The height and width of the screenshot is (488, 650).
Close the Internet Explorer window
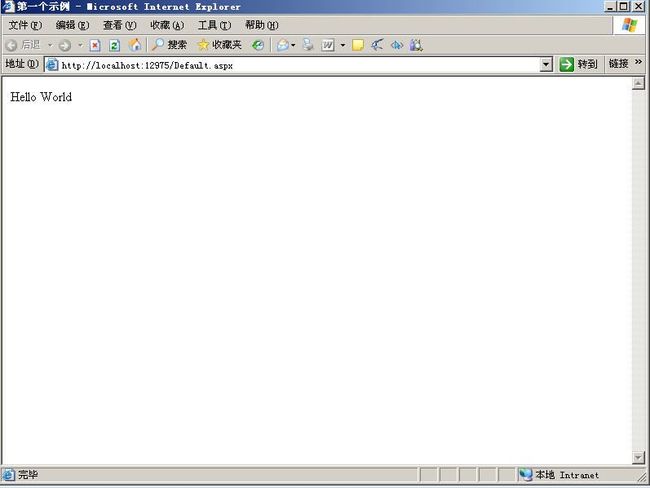tap(639, 6)
